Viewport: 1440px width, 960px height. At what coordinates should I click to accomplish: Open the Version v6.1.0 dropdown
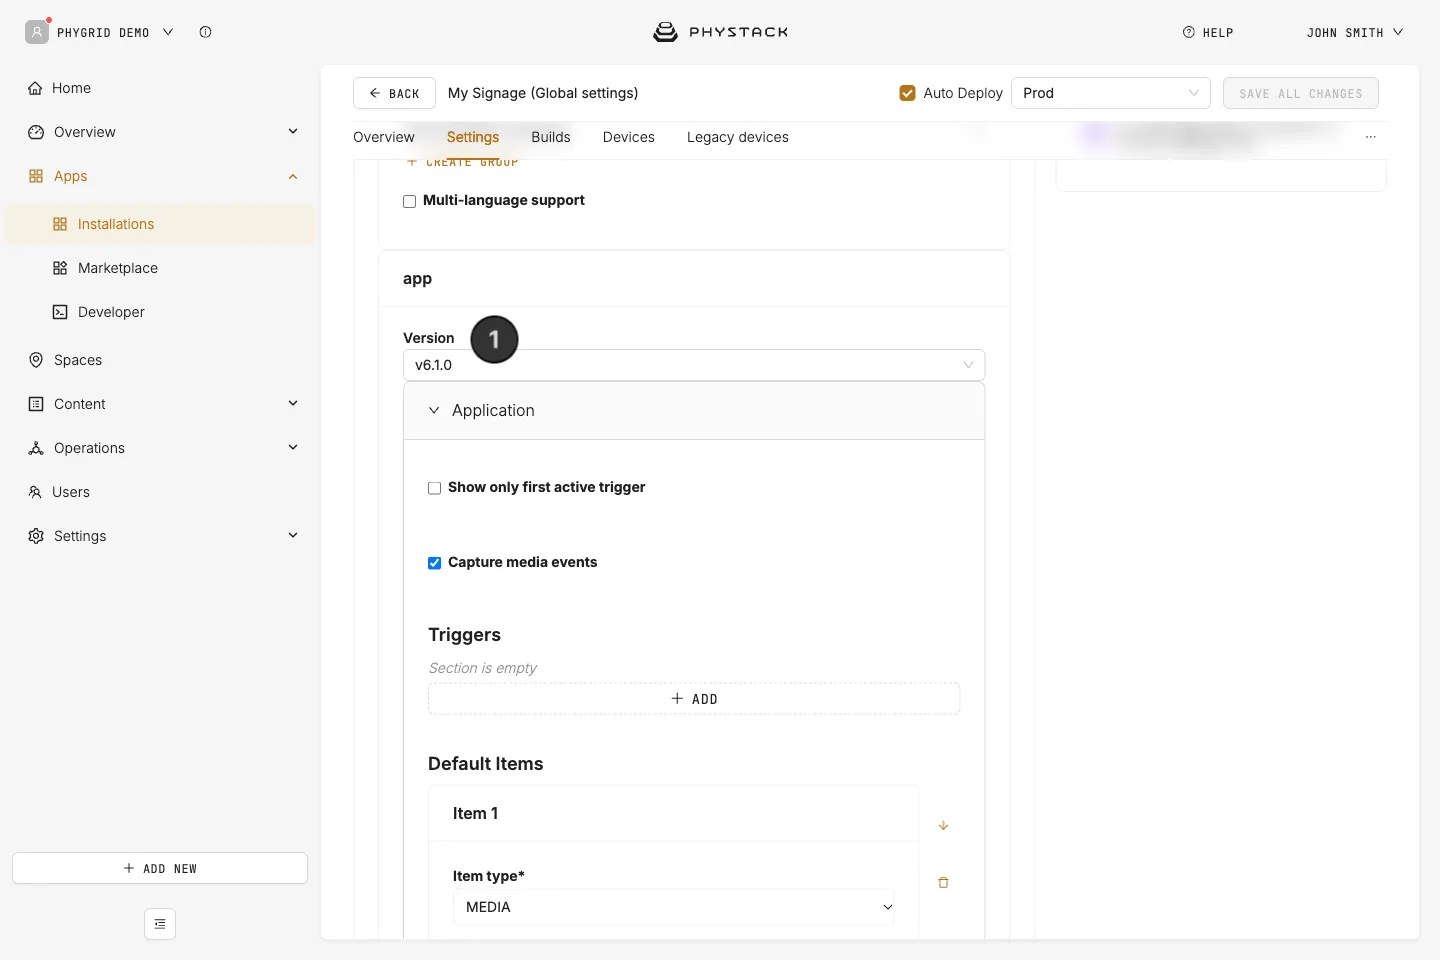pyautogui.click(x=694, y=365)
